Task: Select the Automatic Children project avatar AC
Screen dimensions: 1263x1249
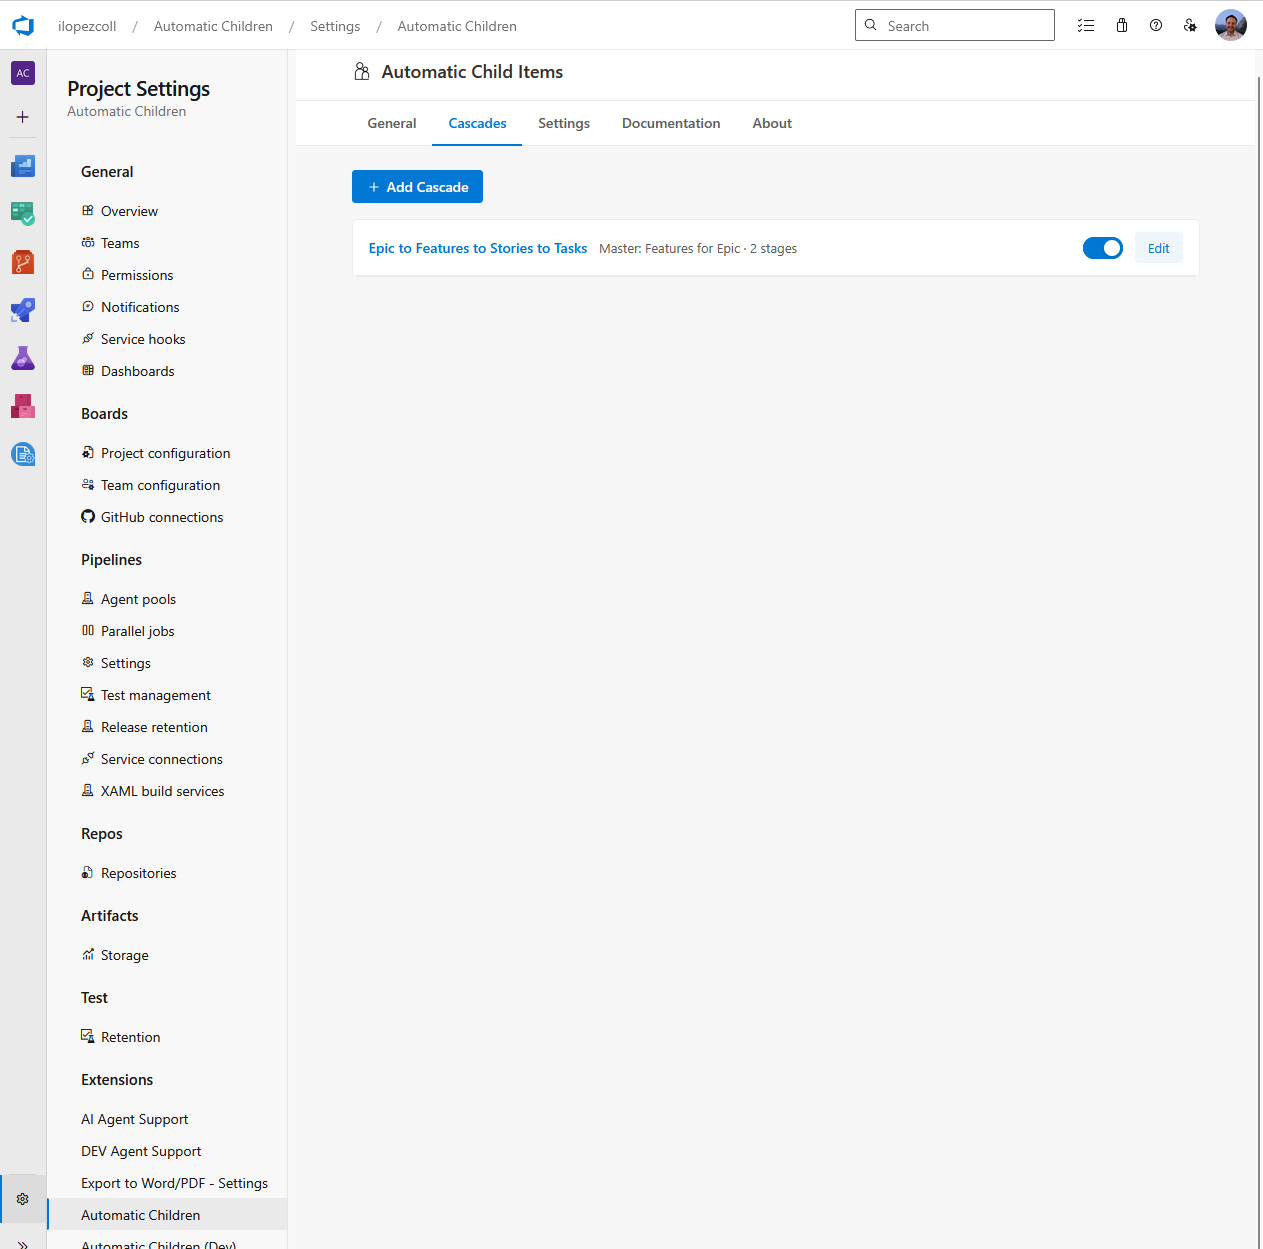Action: (x=22, y=73)
